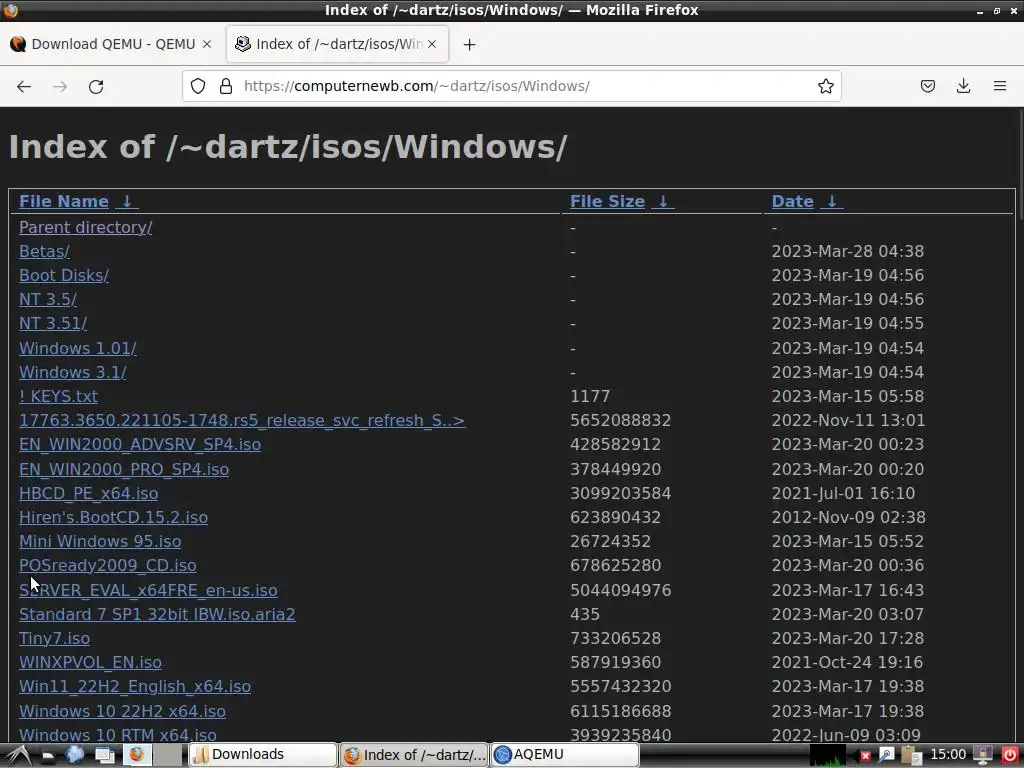Screen dimensions: 1024x768
Task: Download Win11_22H2_English_x64.iso
Action: click(135, 686)
